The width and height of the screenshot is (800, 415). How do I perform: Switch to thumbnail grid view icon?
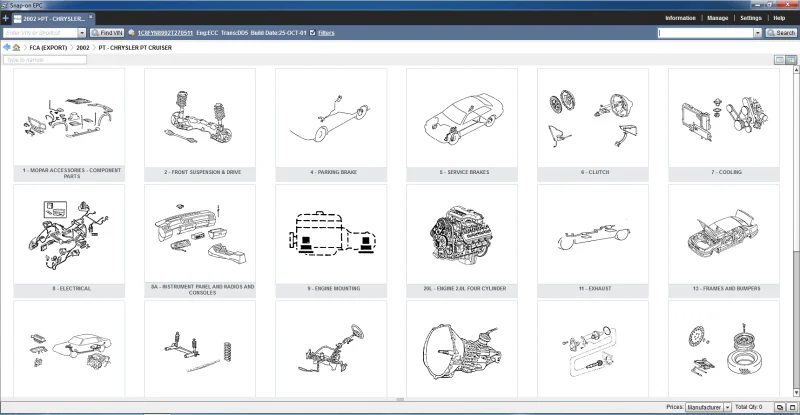[790, 60]
